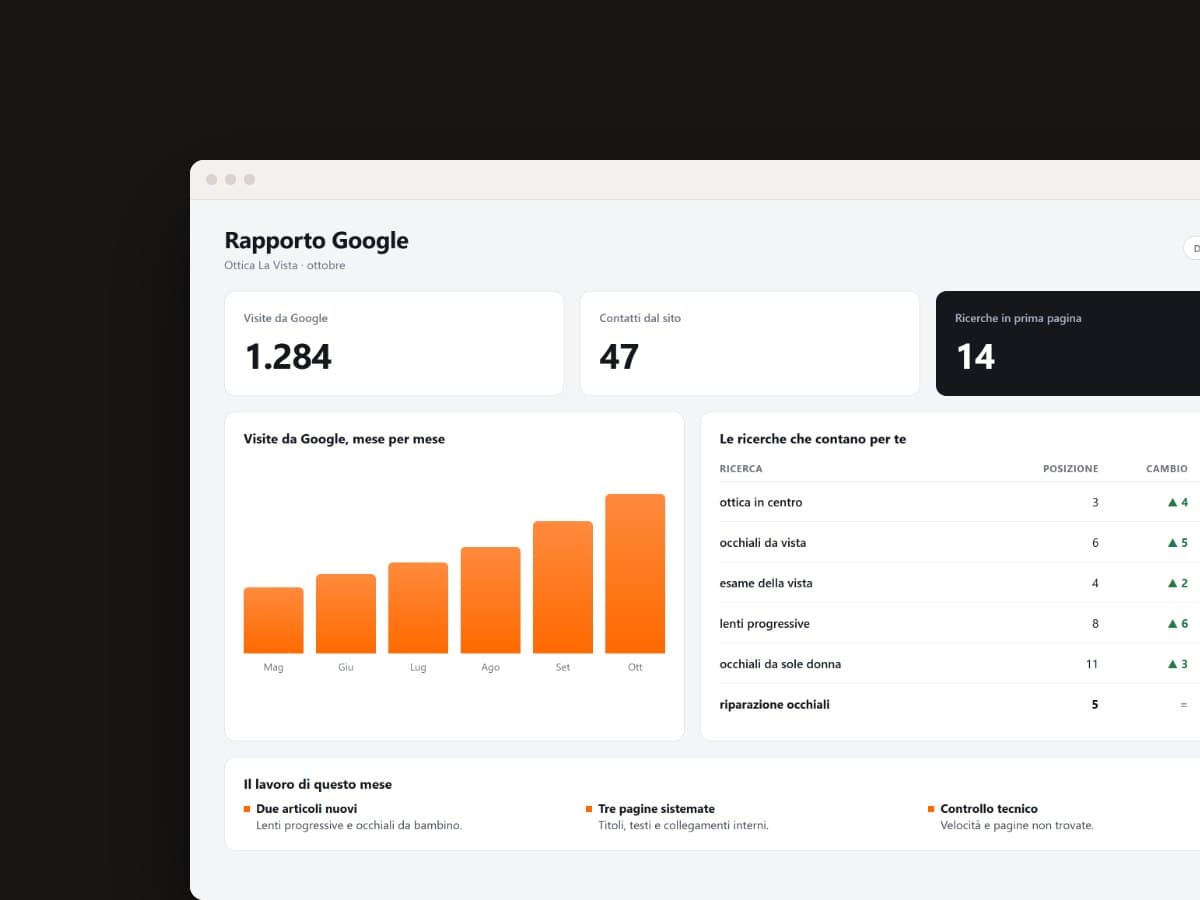This screenshot has width=1200, height=900.
Task: Select the search term ottica in centro
Action: point(761,502)
